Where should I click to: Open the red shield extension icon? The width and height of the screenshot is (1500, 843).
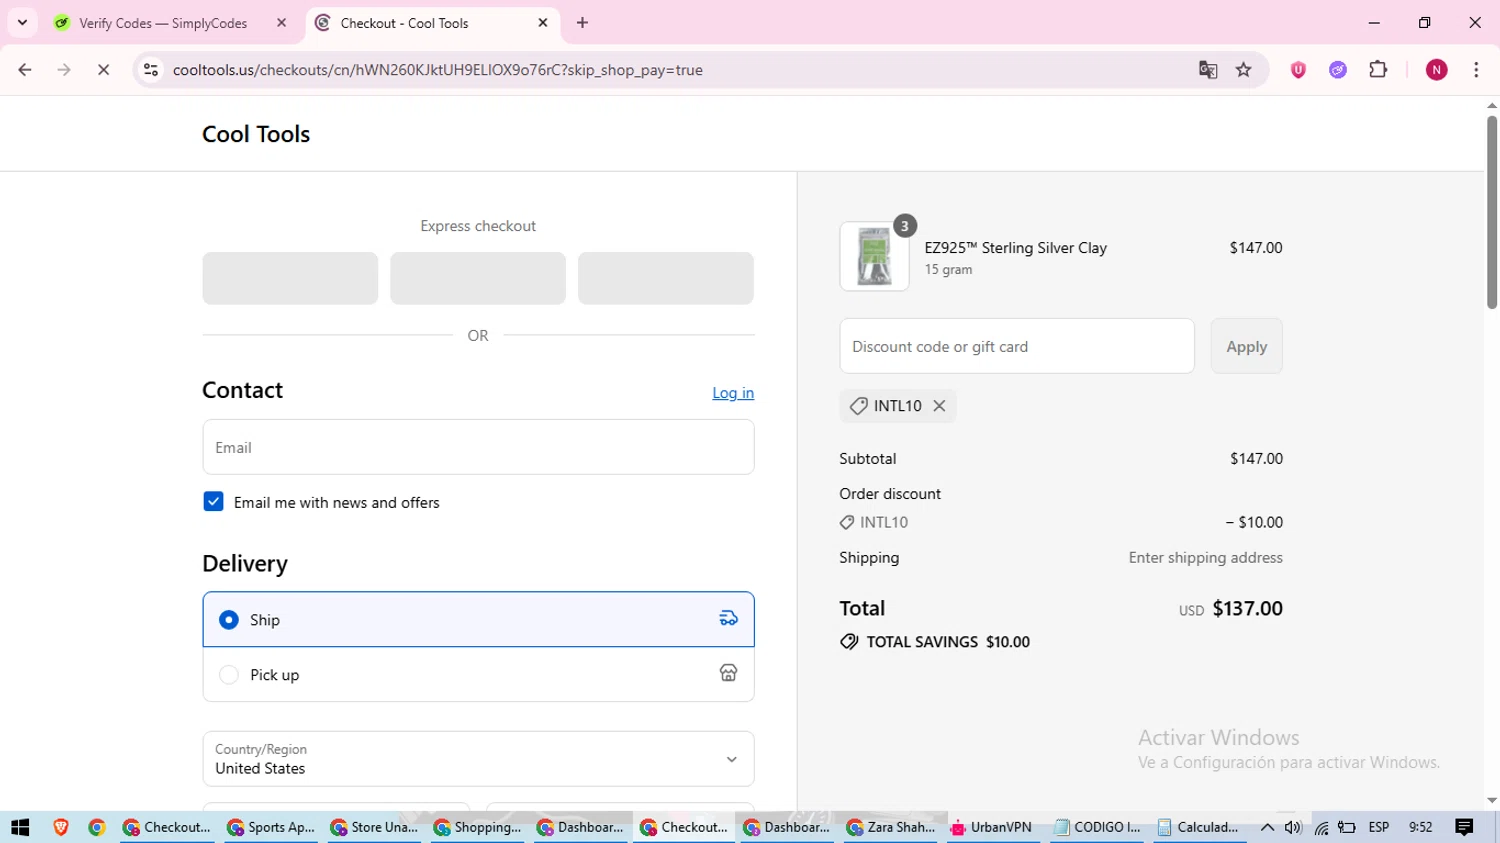point(1298,70)
